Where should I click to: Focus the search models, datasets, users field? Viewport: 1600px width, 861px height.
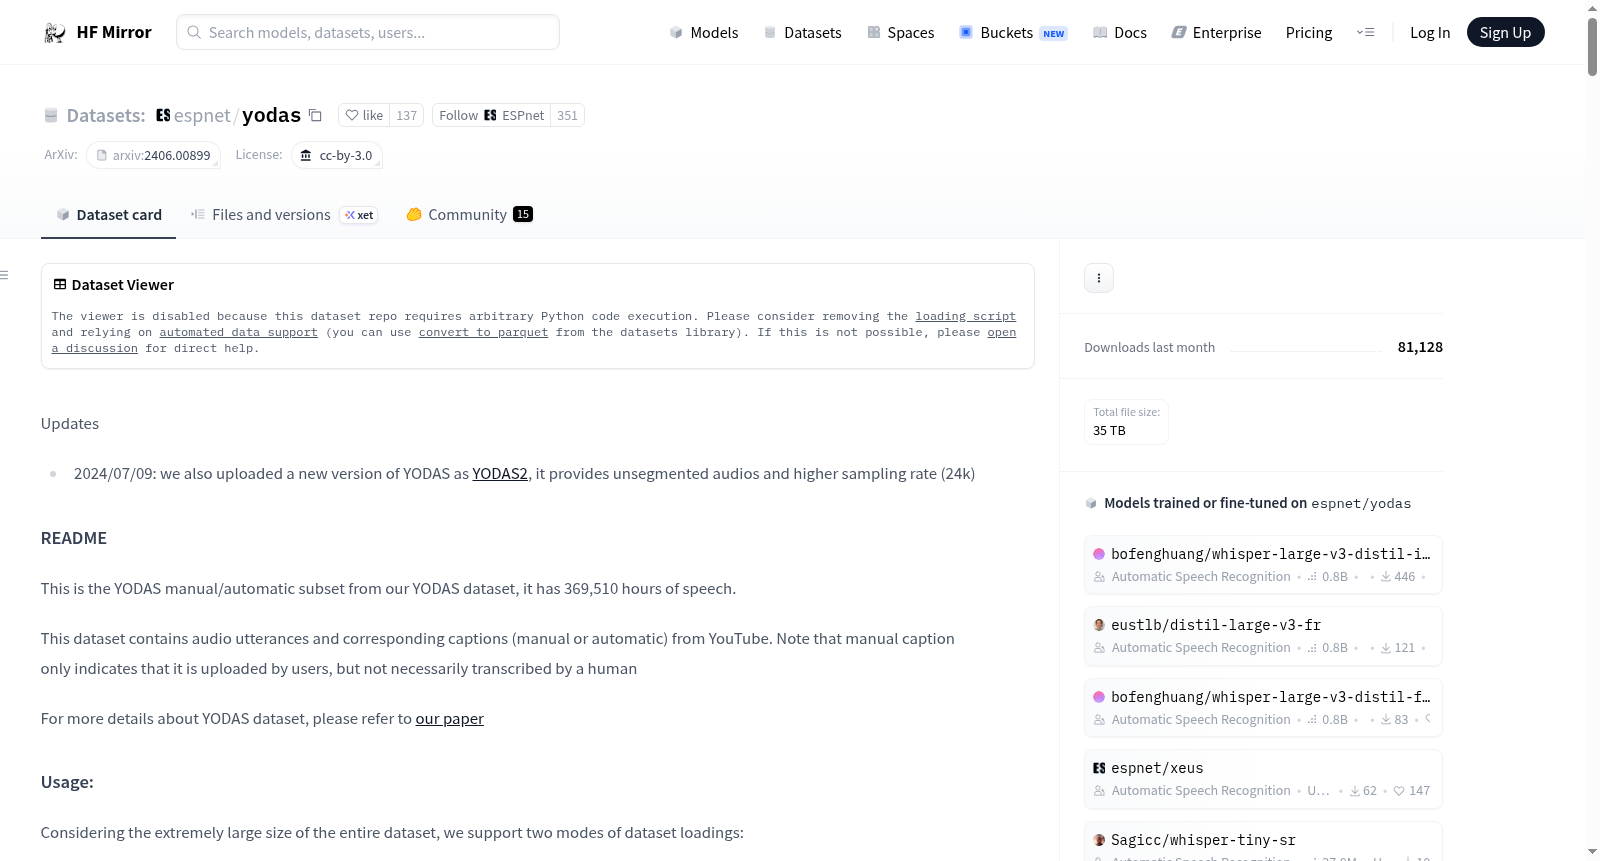[x=368, y=32]
